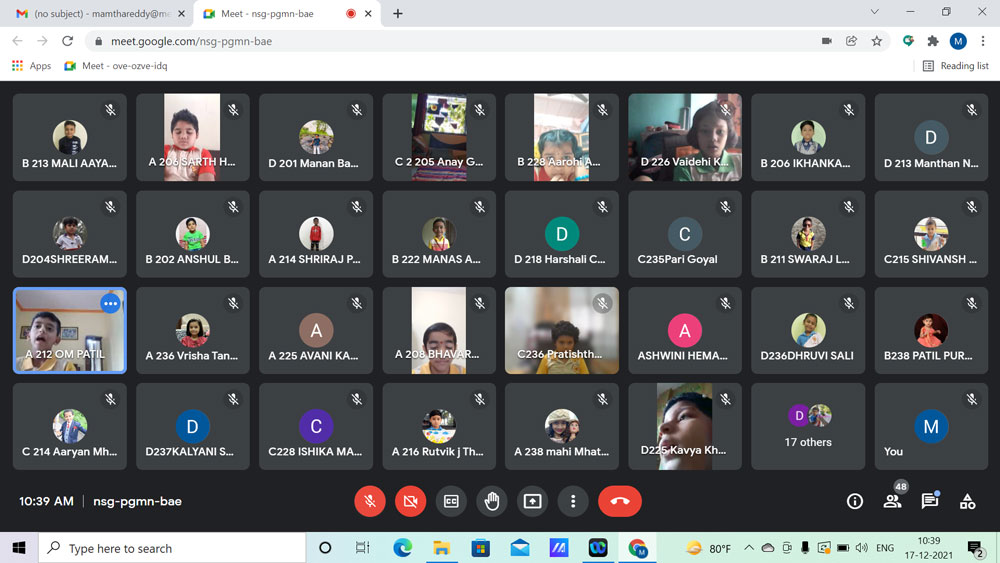Open the Chrome Extensions puzzle icon
The width and height of the screenshot is (1000, 563).
(x=933, y=41)
